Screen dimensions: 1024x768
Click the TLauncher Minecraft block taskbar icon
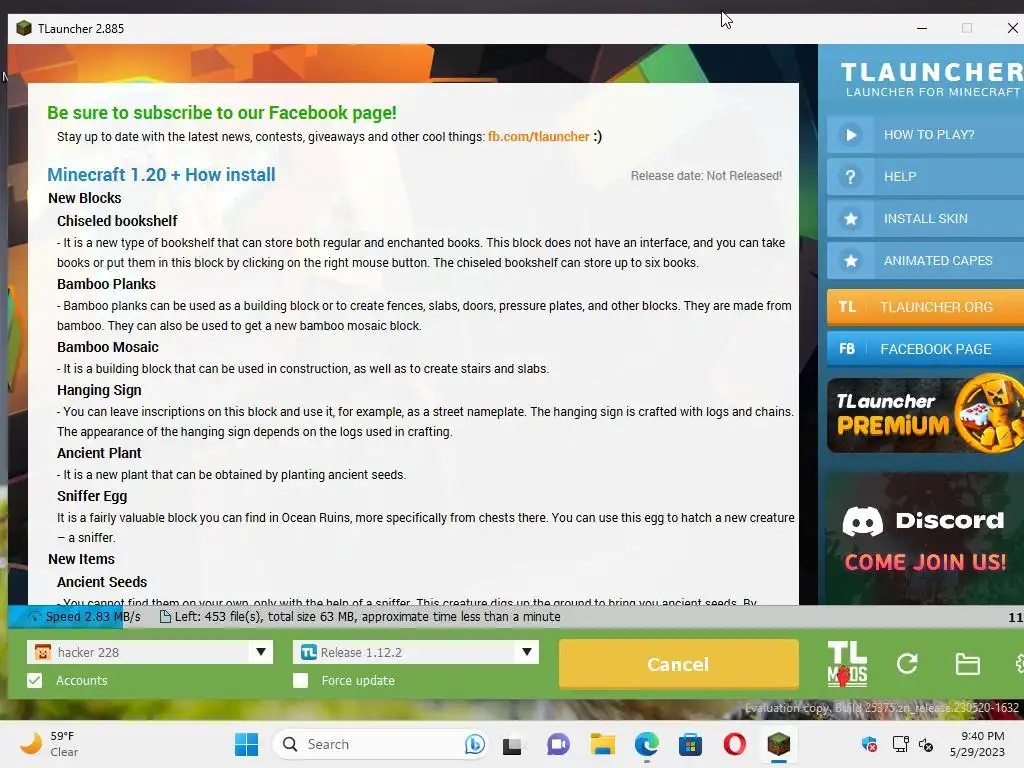tap(778, 744)
